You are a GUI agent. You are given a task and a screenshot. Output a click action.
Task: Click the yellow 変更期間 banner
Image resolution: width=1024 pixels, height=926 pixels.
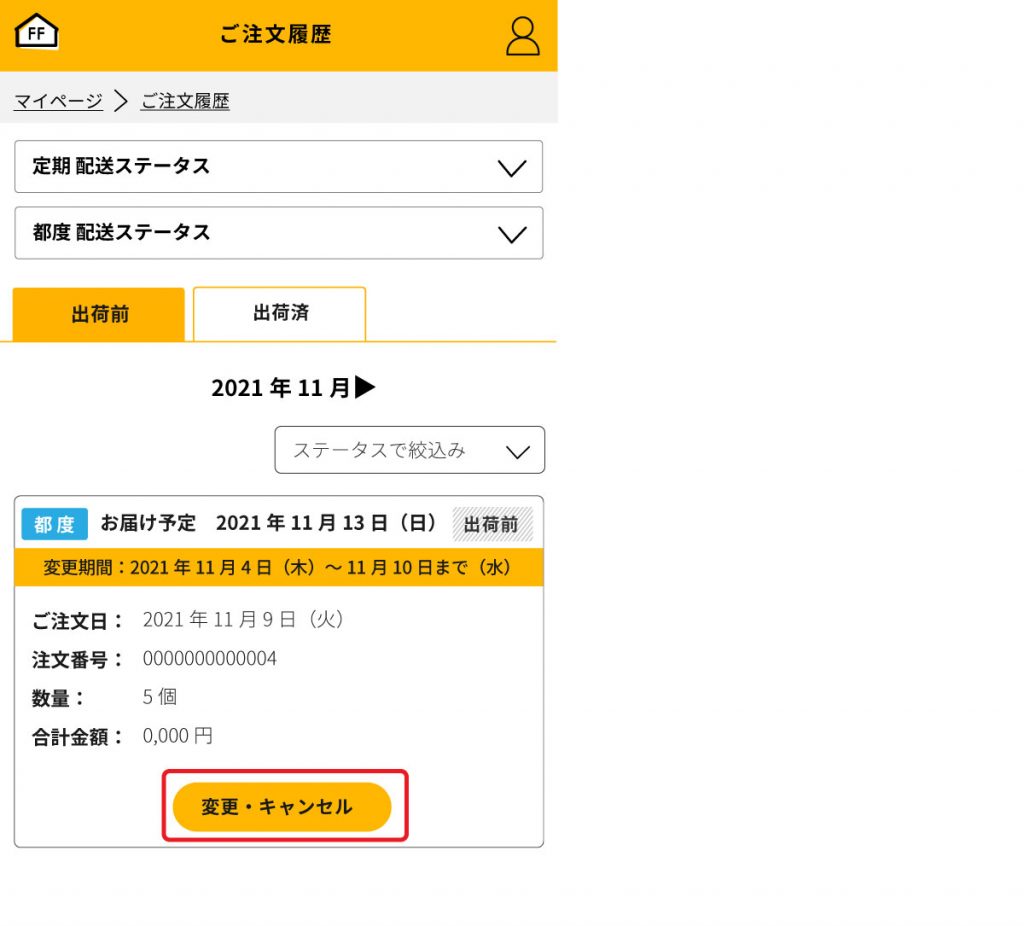(x=278, y=568)
